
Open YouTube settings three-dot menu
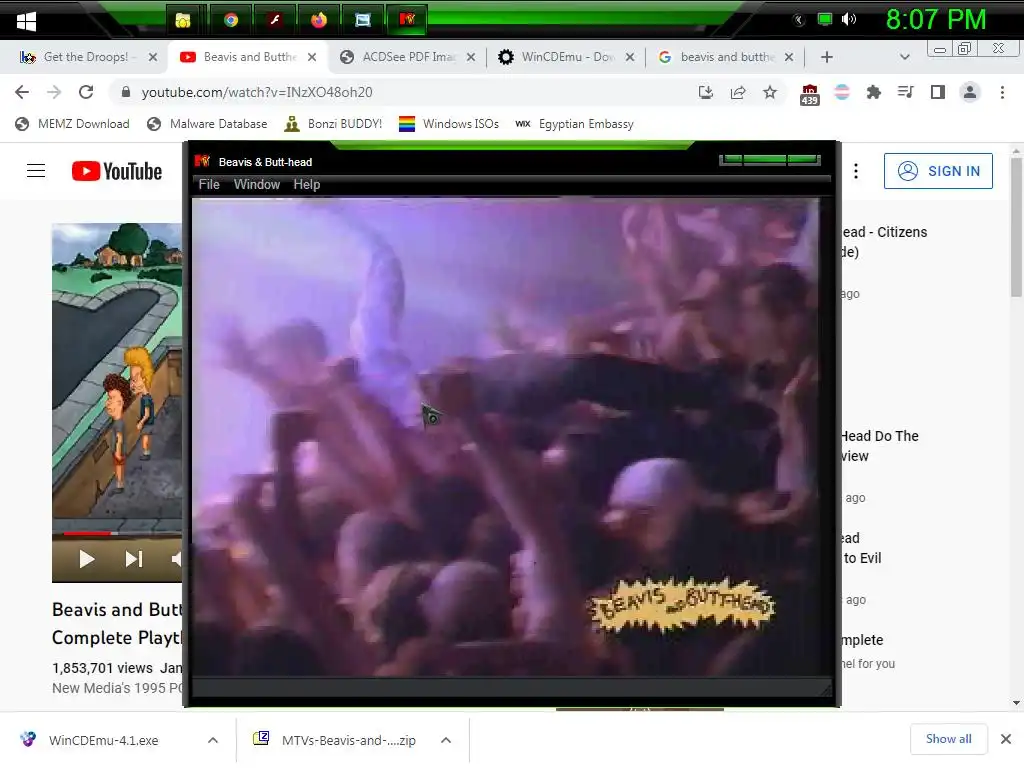856,171
